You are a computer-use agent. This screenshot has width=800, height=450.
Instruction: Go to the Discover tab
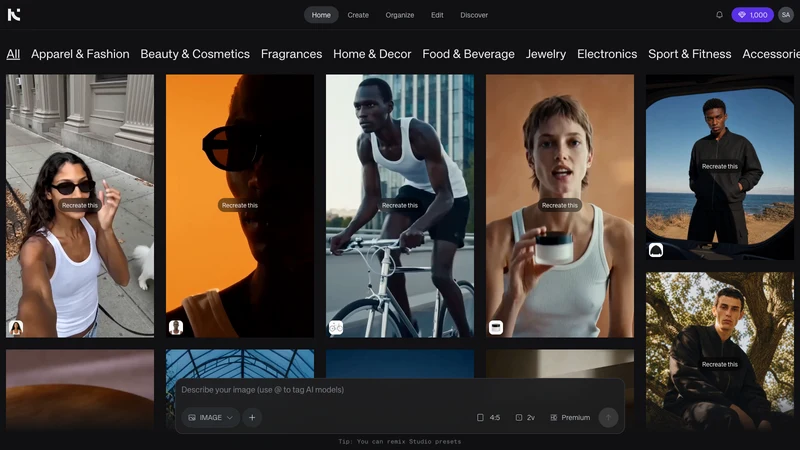(474, 15)
